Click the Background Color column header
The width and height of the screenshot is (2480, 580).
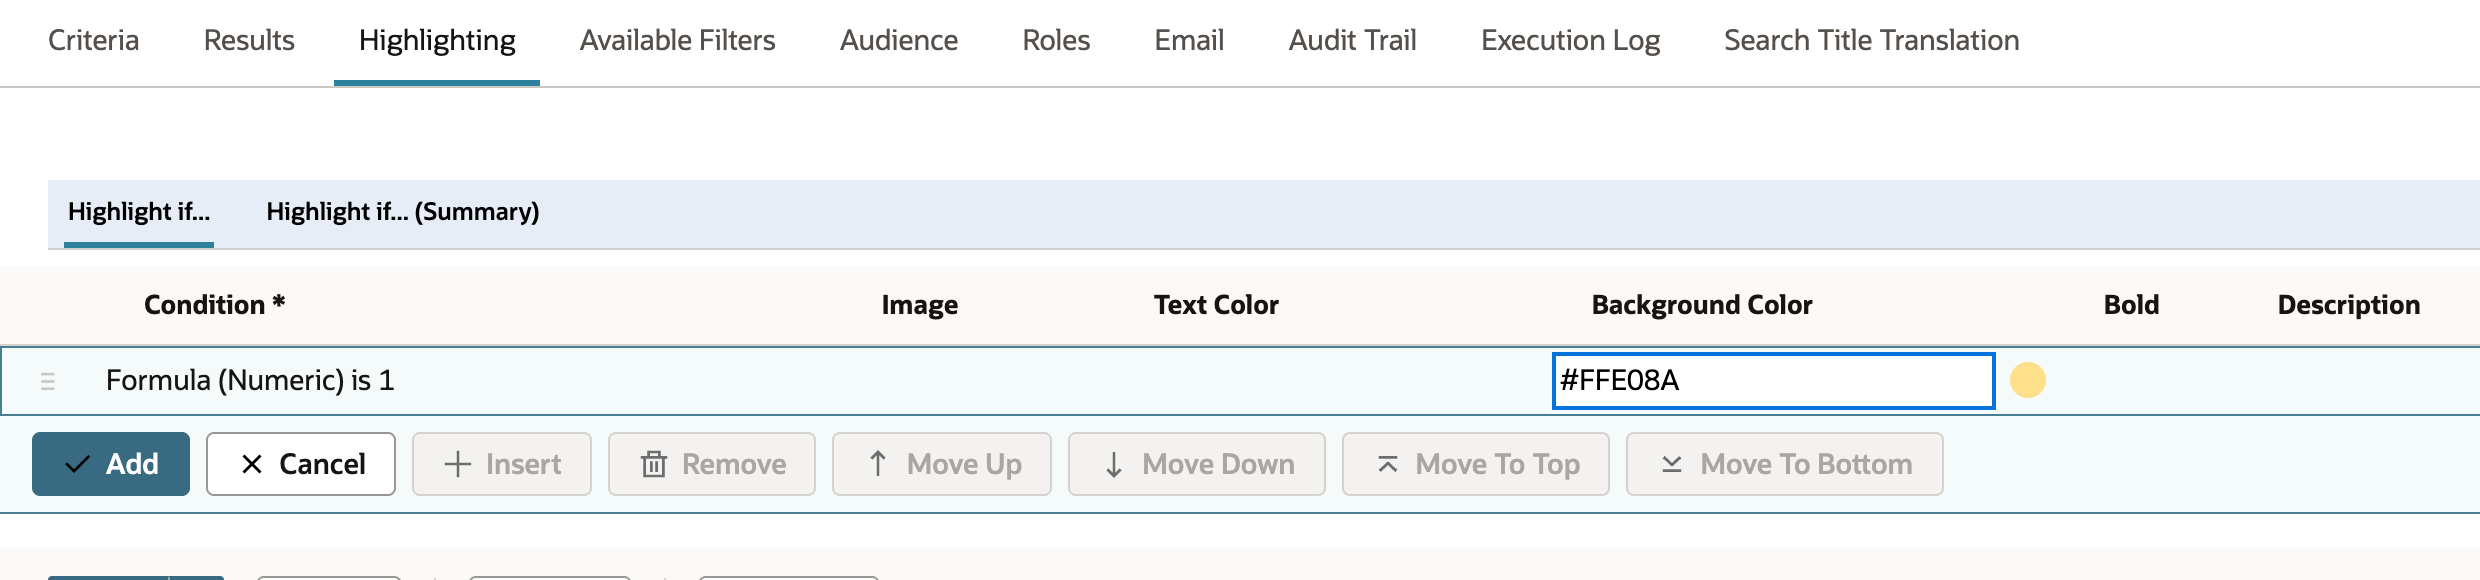[x=1702, y=305]
